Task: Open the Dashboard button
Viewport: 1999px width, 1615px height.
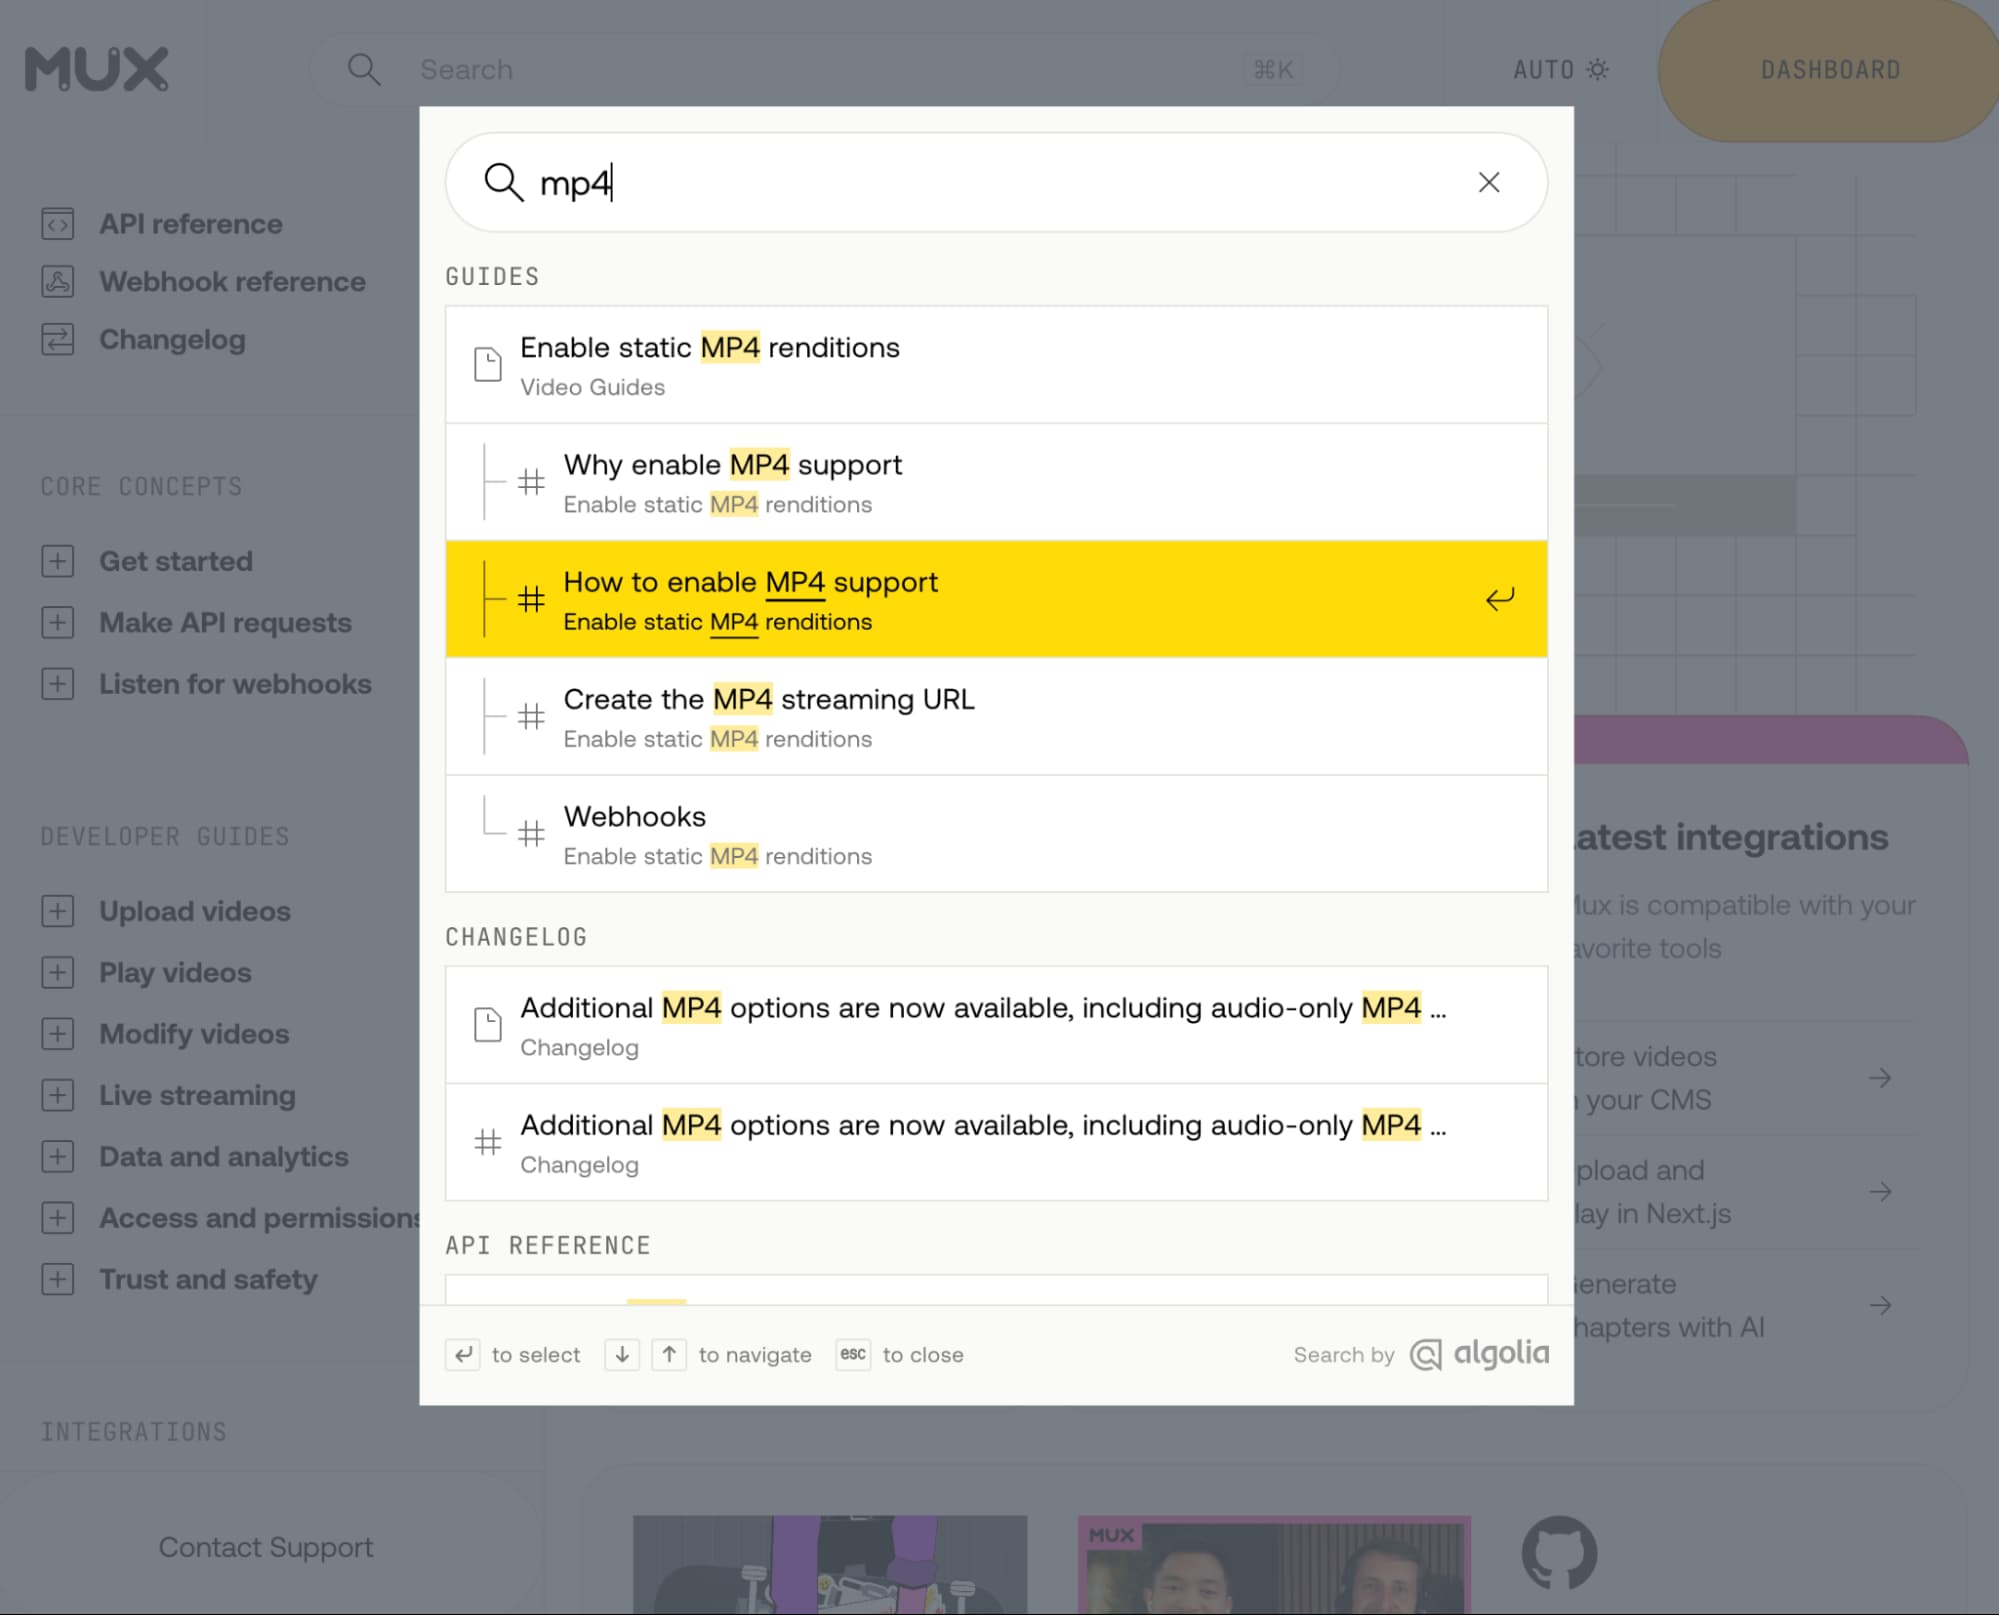Action: click(1829, 70)
